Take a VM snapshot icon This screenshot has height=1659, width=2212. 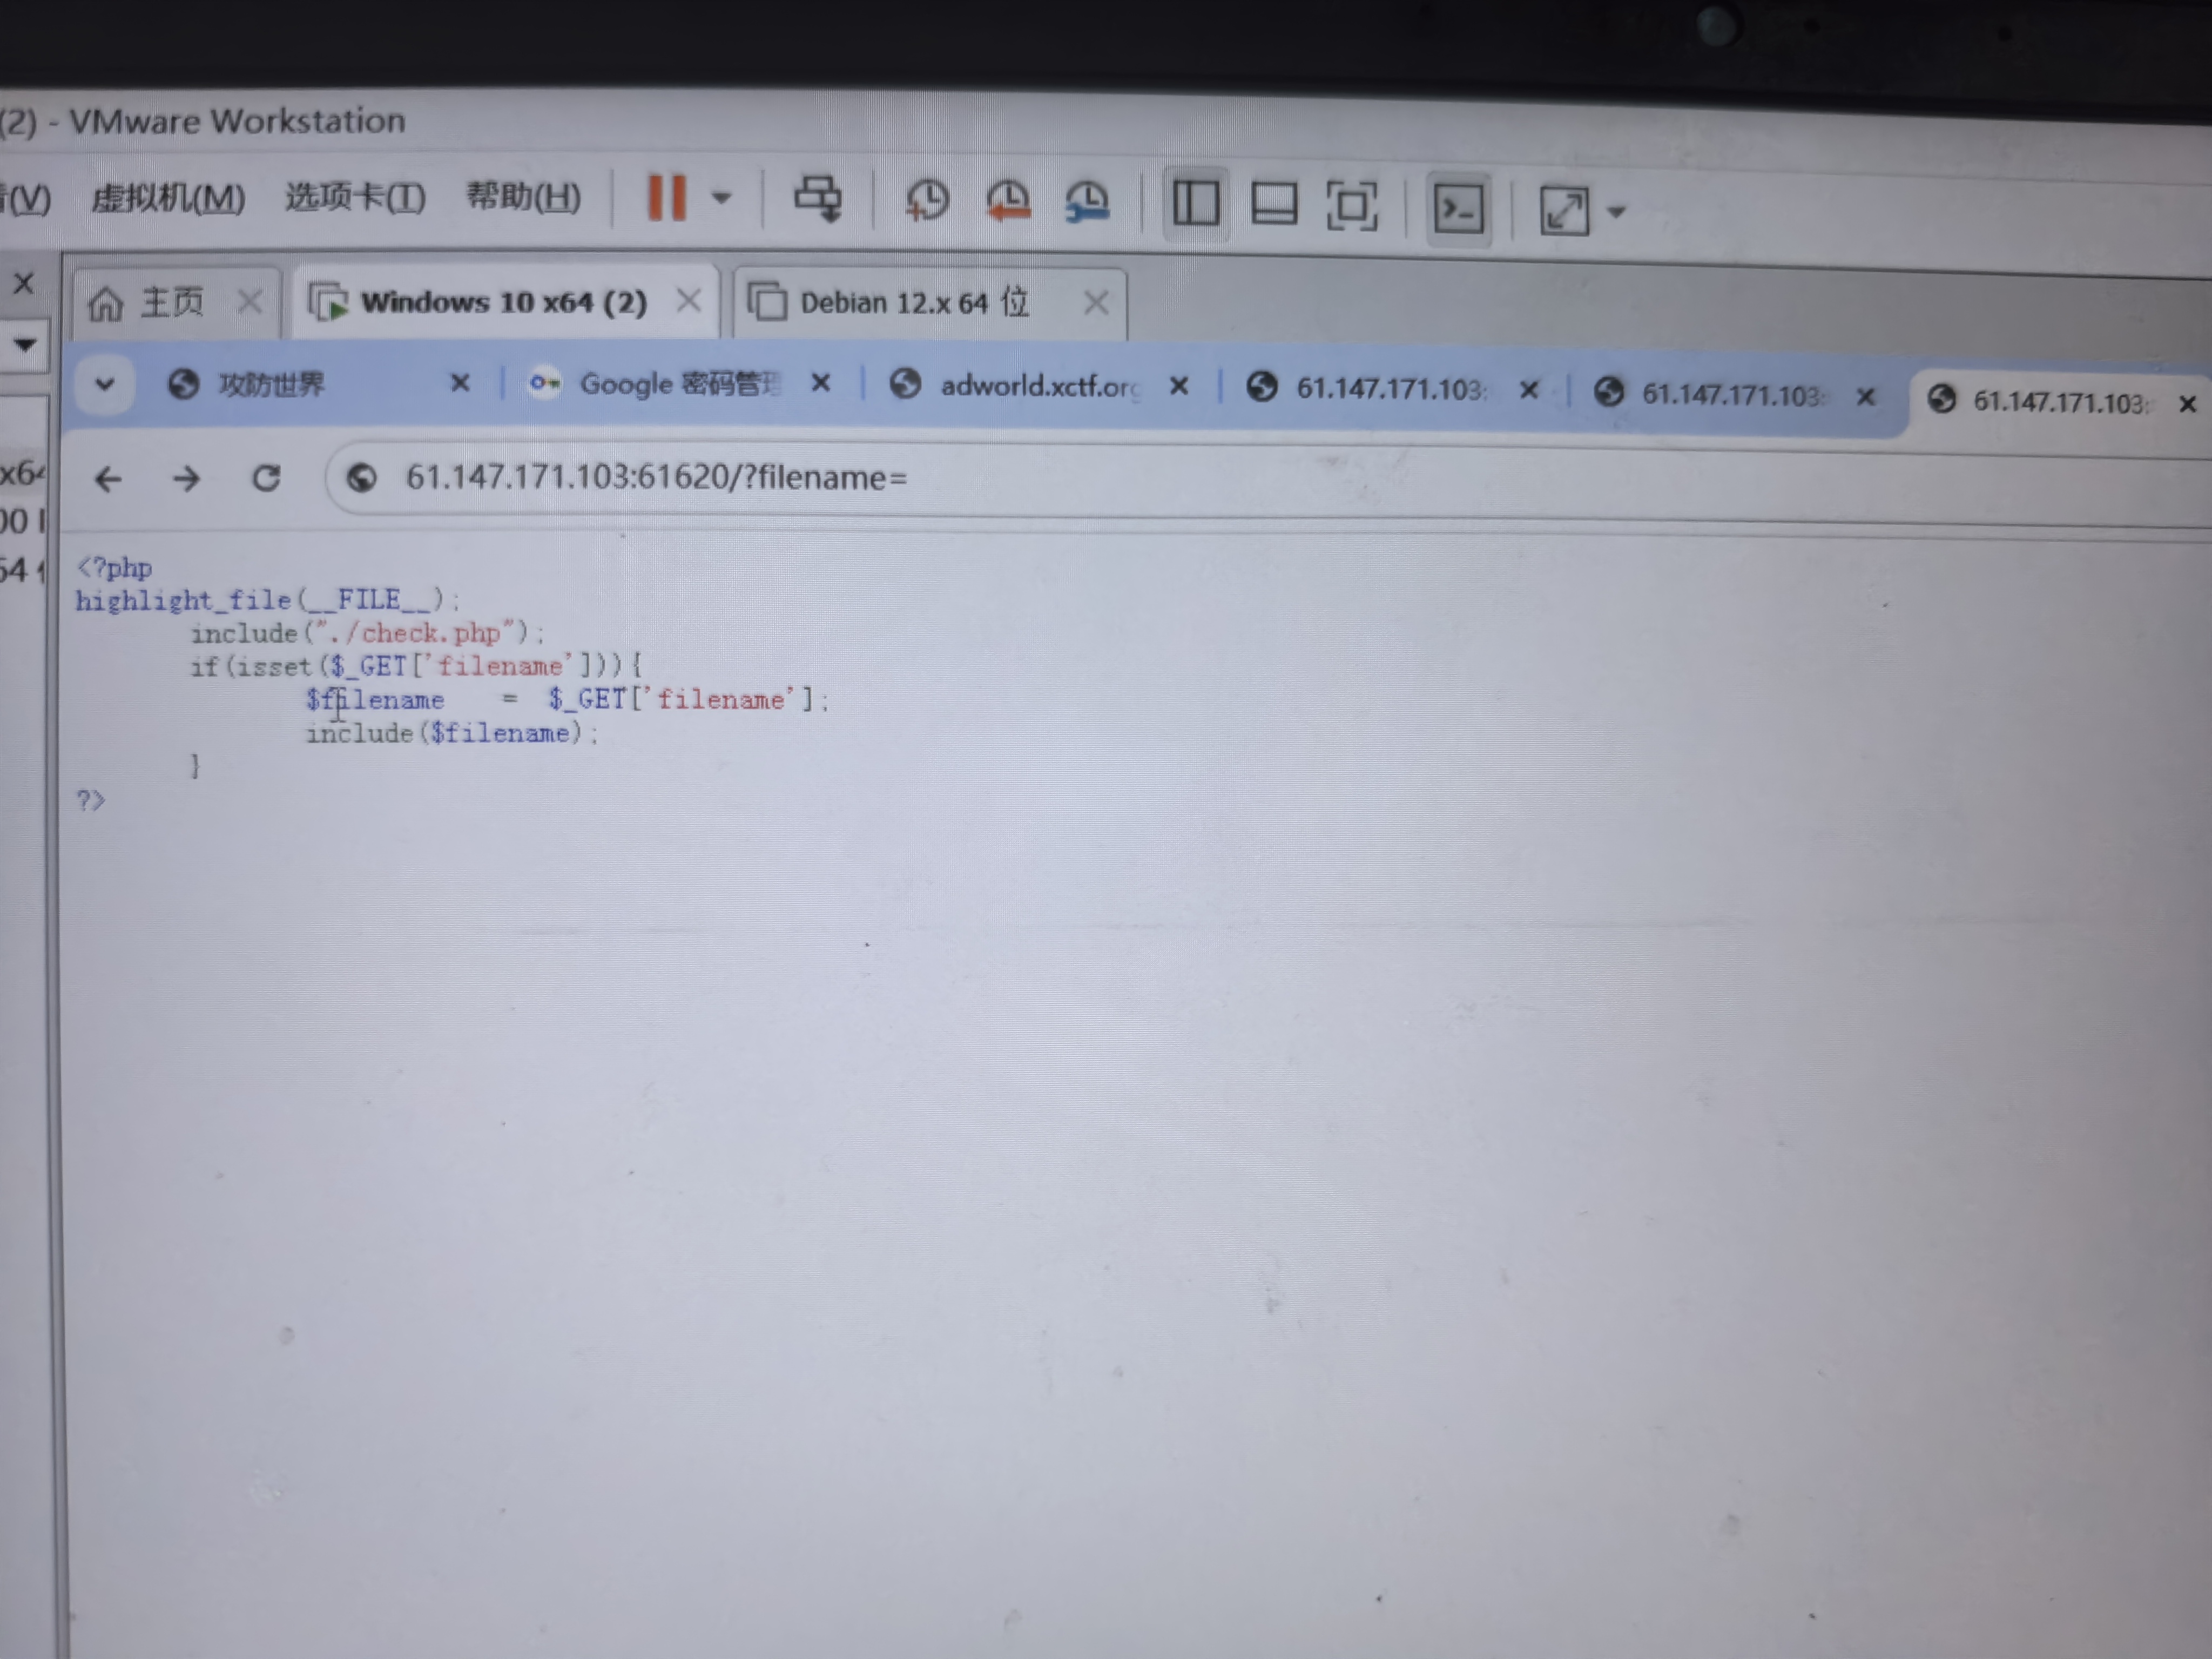[927, 200]
